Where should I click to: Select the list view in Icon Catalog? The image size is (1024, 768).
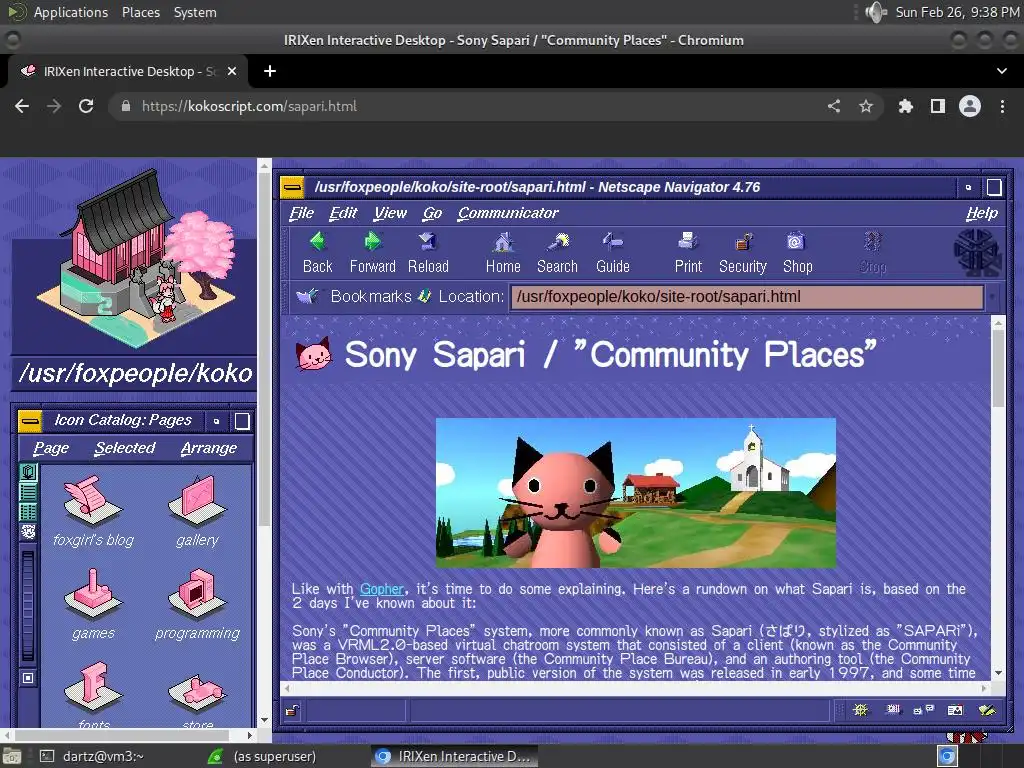coord(28,491)
